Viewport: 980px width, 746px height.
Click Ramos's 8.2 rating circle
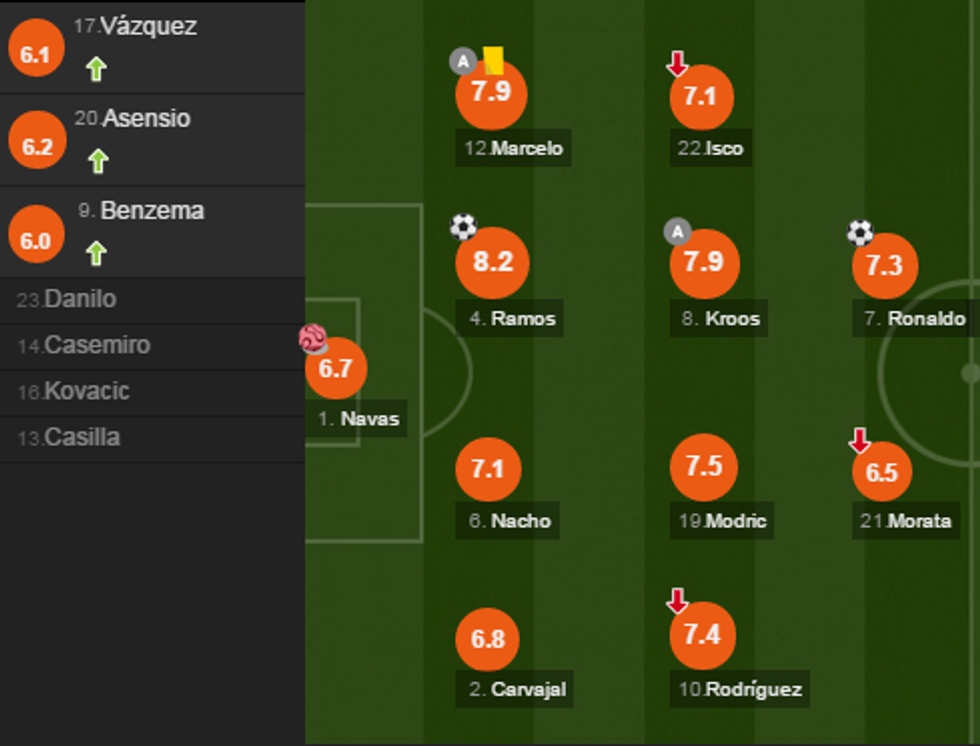[492, 263]
